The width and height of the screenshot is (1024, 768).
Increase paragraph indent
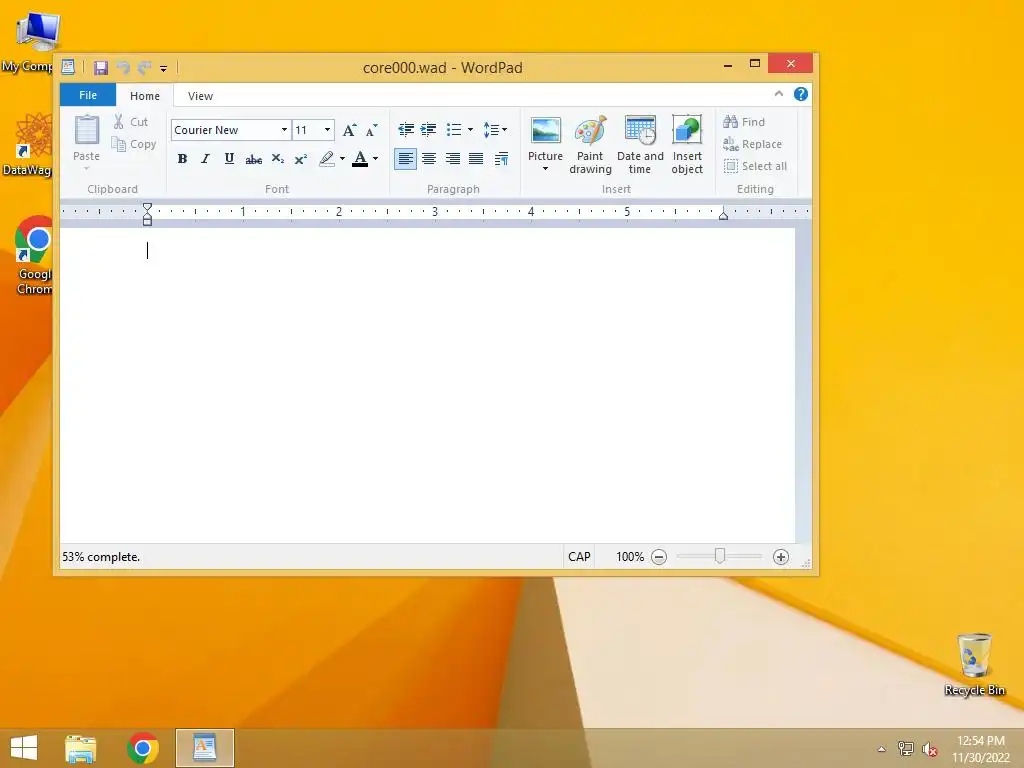[428, 129]
